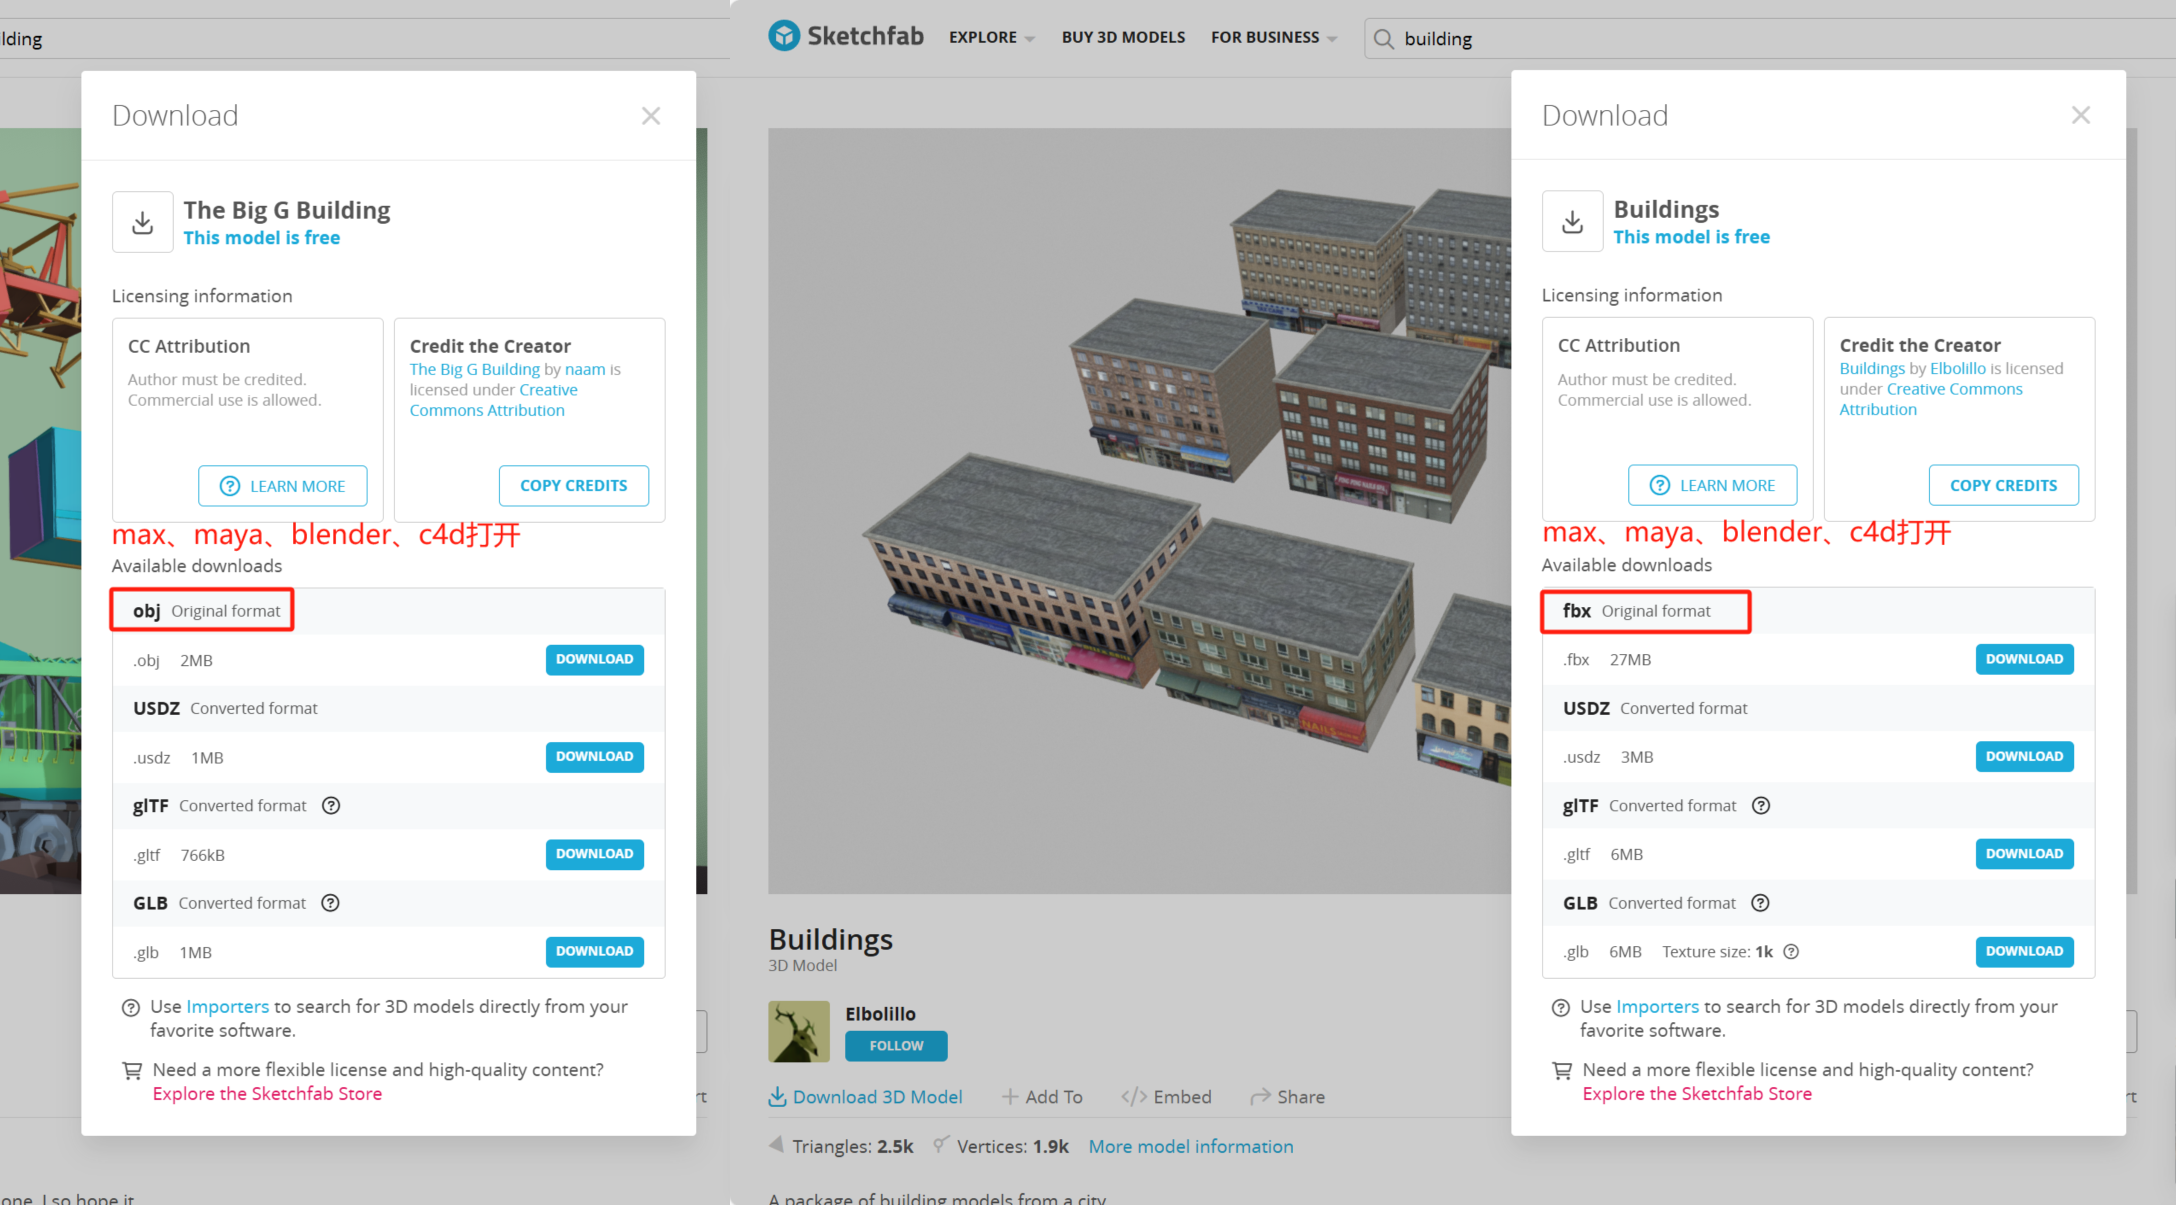Download the 27MB .fbx file
The width and height of the screenshot is (2176, 1205).
(x=2023, y=659)
